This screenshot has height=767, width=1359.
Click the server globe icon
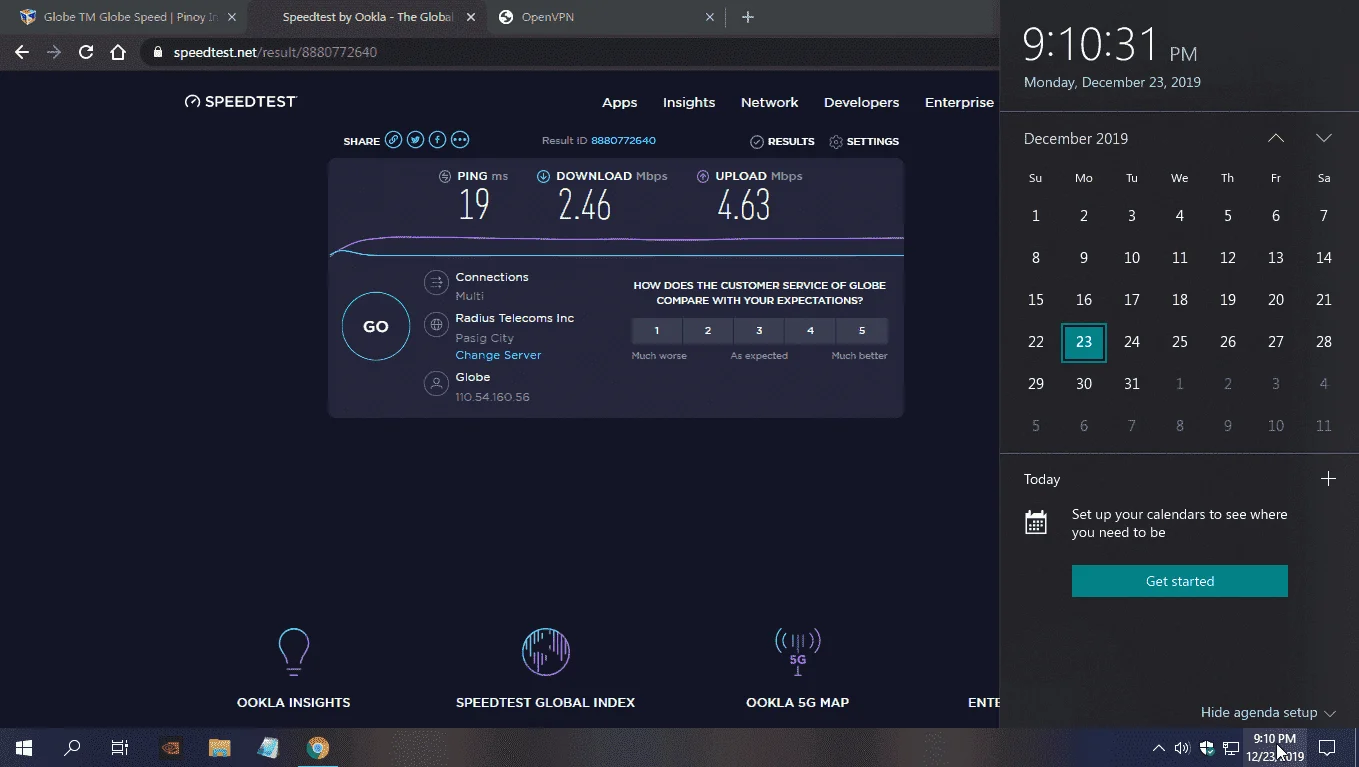pyautogui.click(x=436, y=325)
